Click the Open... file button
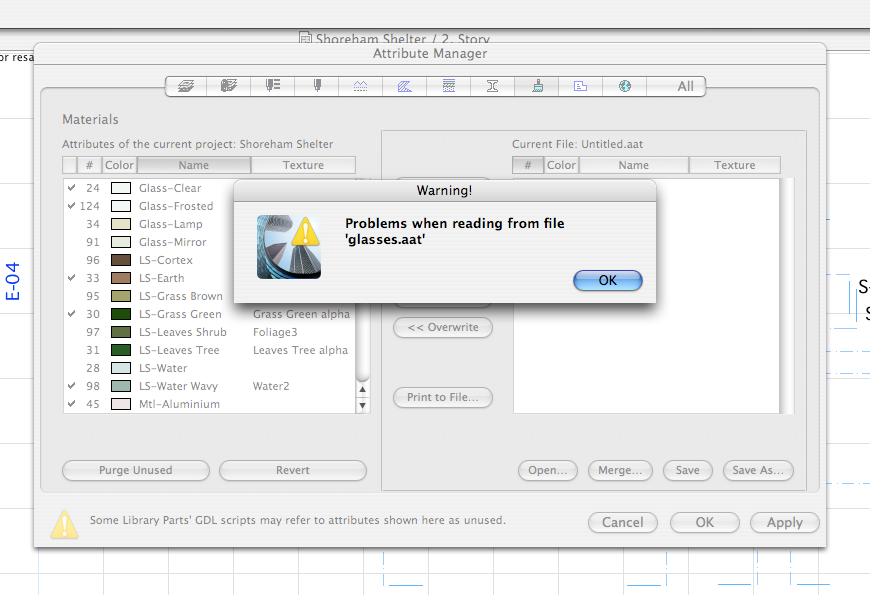The image size is (870, 595). tap(548, 470)
